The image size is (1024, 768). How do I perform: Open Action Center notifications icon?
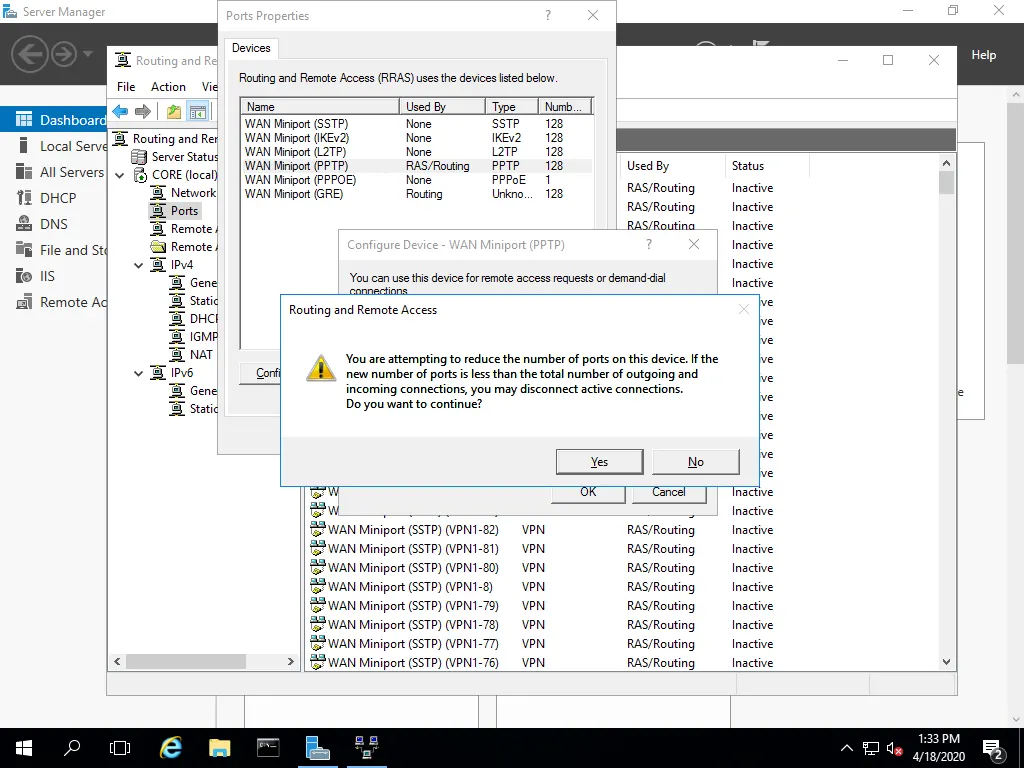[x=993, y=748]
